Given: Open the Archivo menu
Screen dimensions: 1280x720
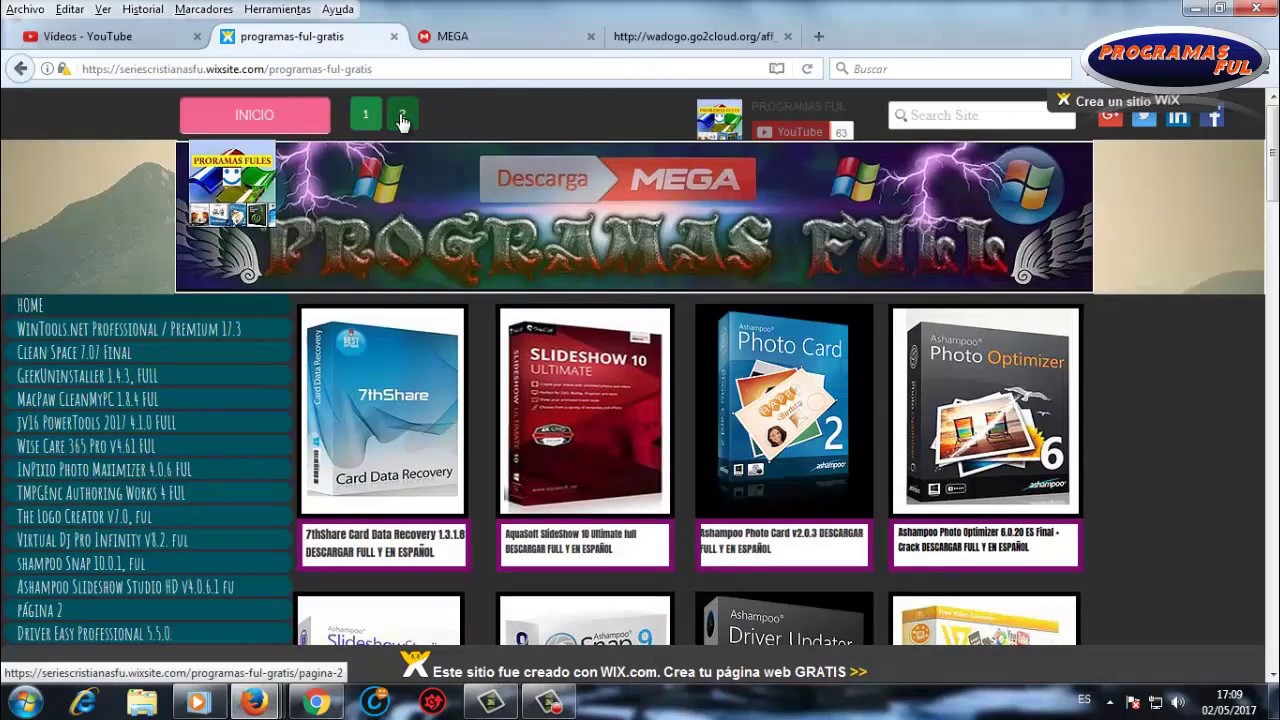Looking at the screenshot, I should tap(25, 9).
